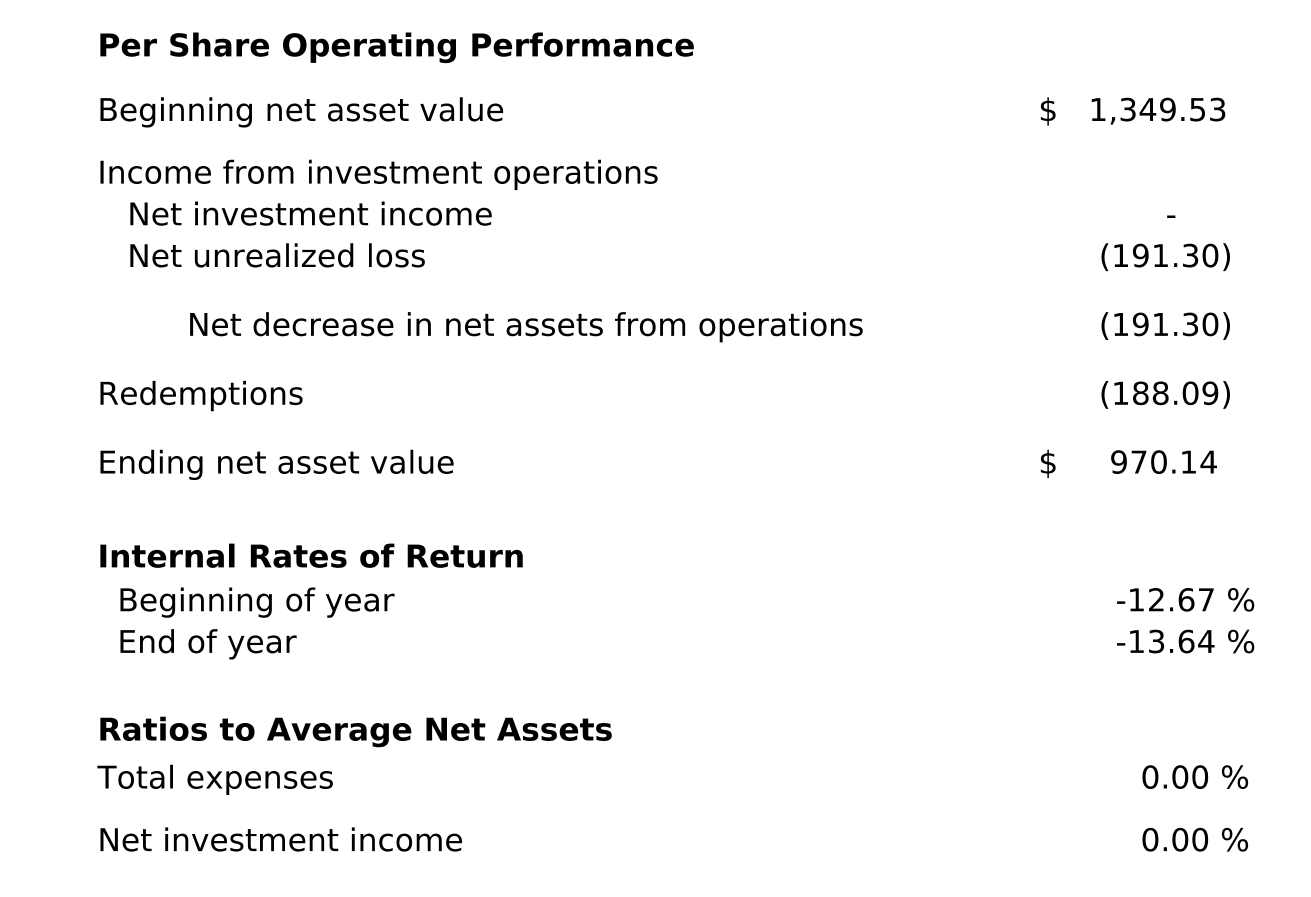
Task: Select the 970.14 ending value
Action: pyautogui.click(x=1163, y=463)
